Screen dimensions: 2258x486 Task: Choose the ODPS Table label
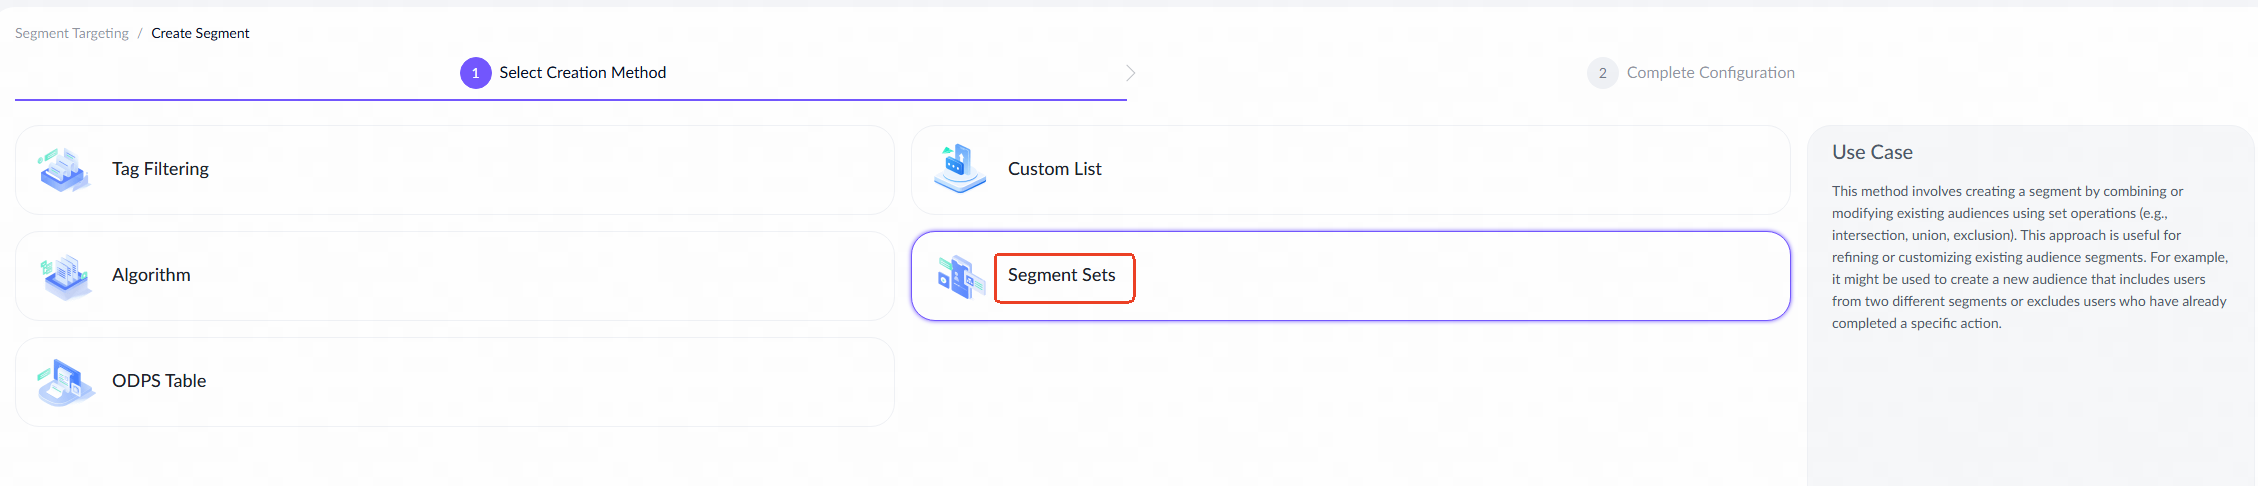click(x=159, y=381)
